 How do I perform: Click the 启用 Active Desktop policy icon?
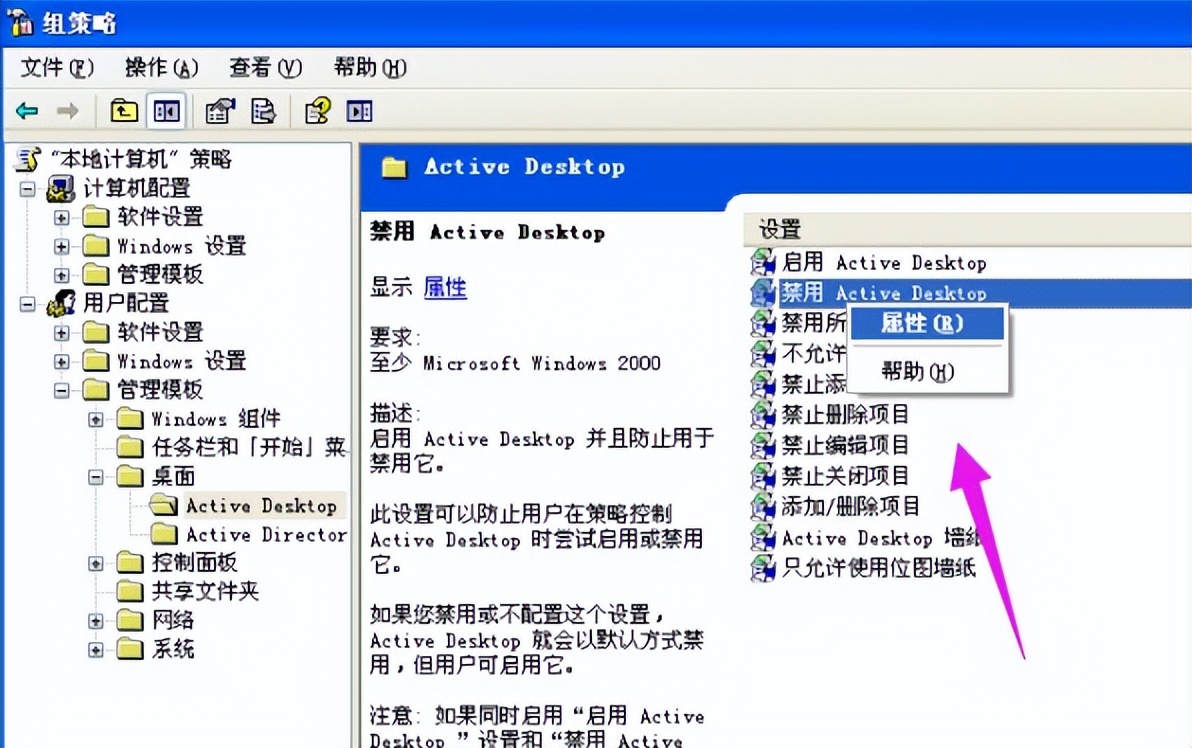pyautogui.click(x=762, y=262)
